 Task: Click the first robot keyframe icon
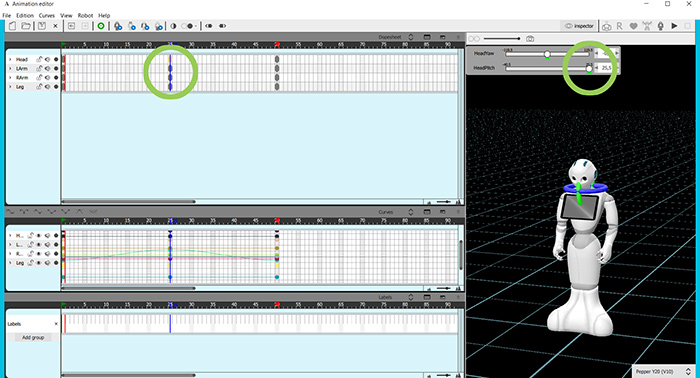pyautogui.click(x=118, y=26)
